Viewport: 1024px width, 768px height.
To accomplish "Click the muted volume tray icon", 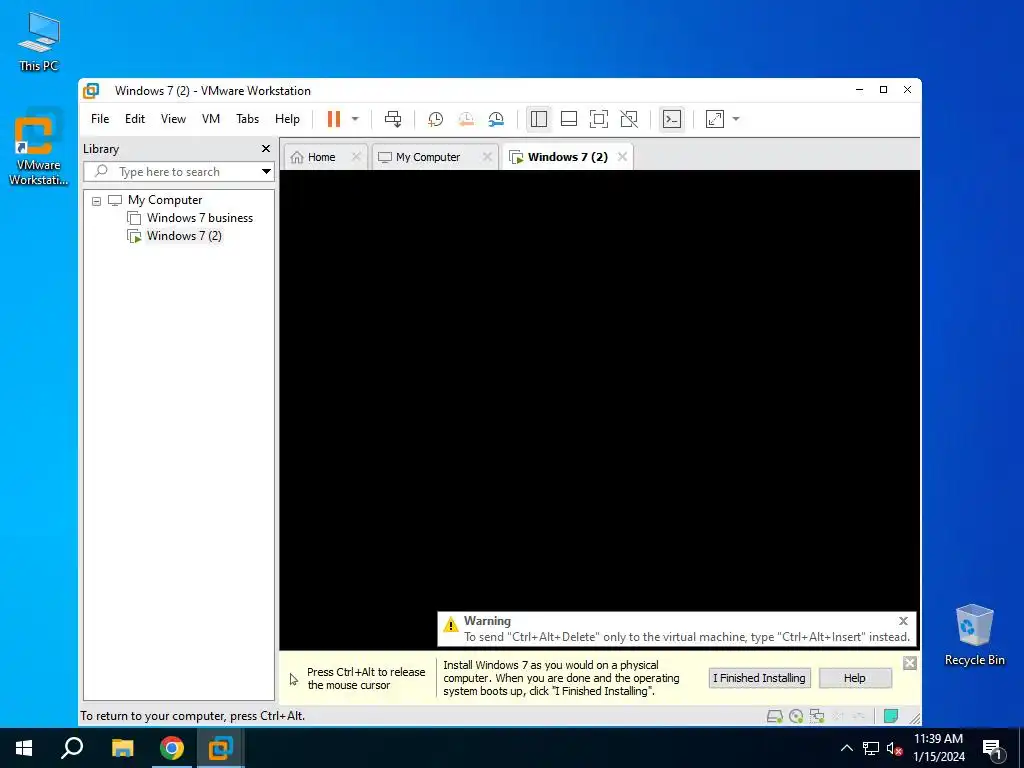I will (x=894, y=748).
